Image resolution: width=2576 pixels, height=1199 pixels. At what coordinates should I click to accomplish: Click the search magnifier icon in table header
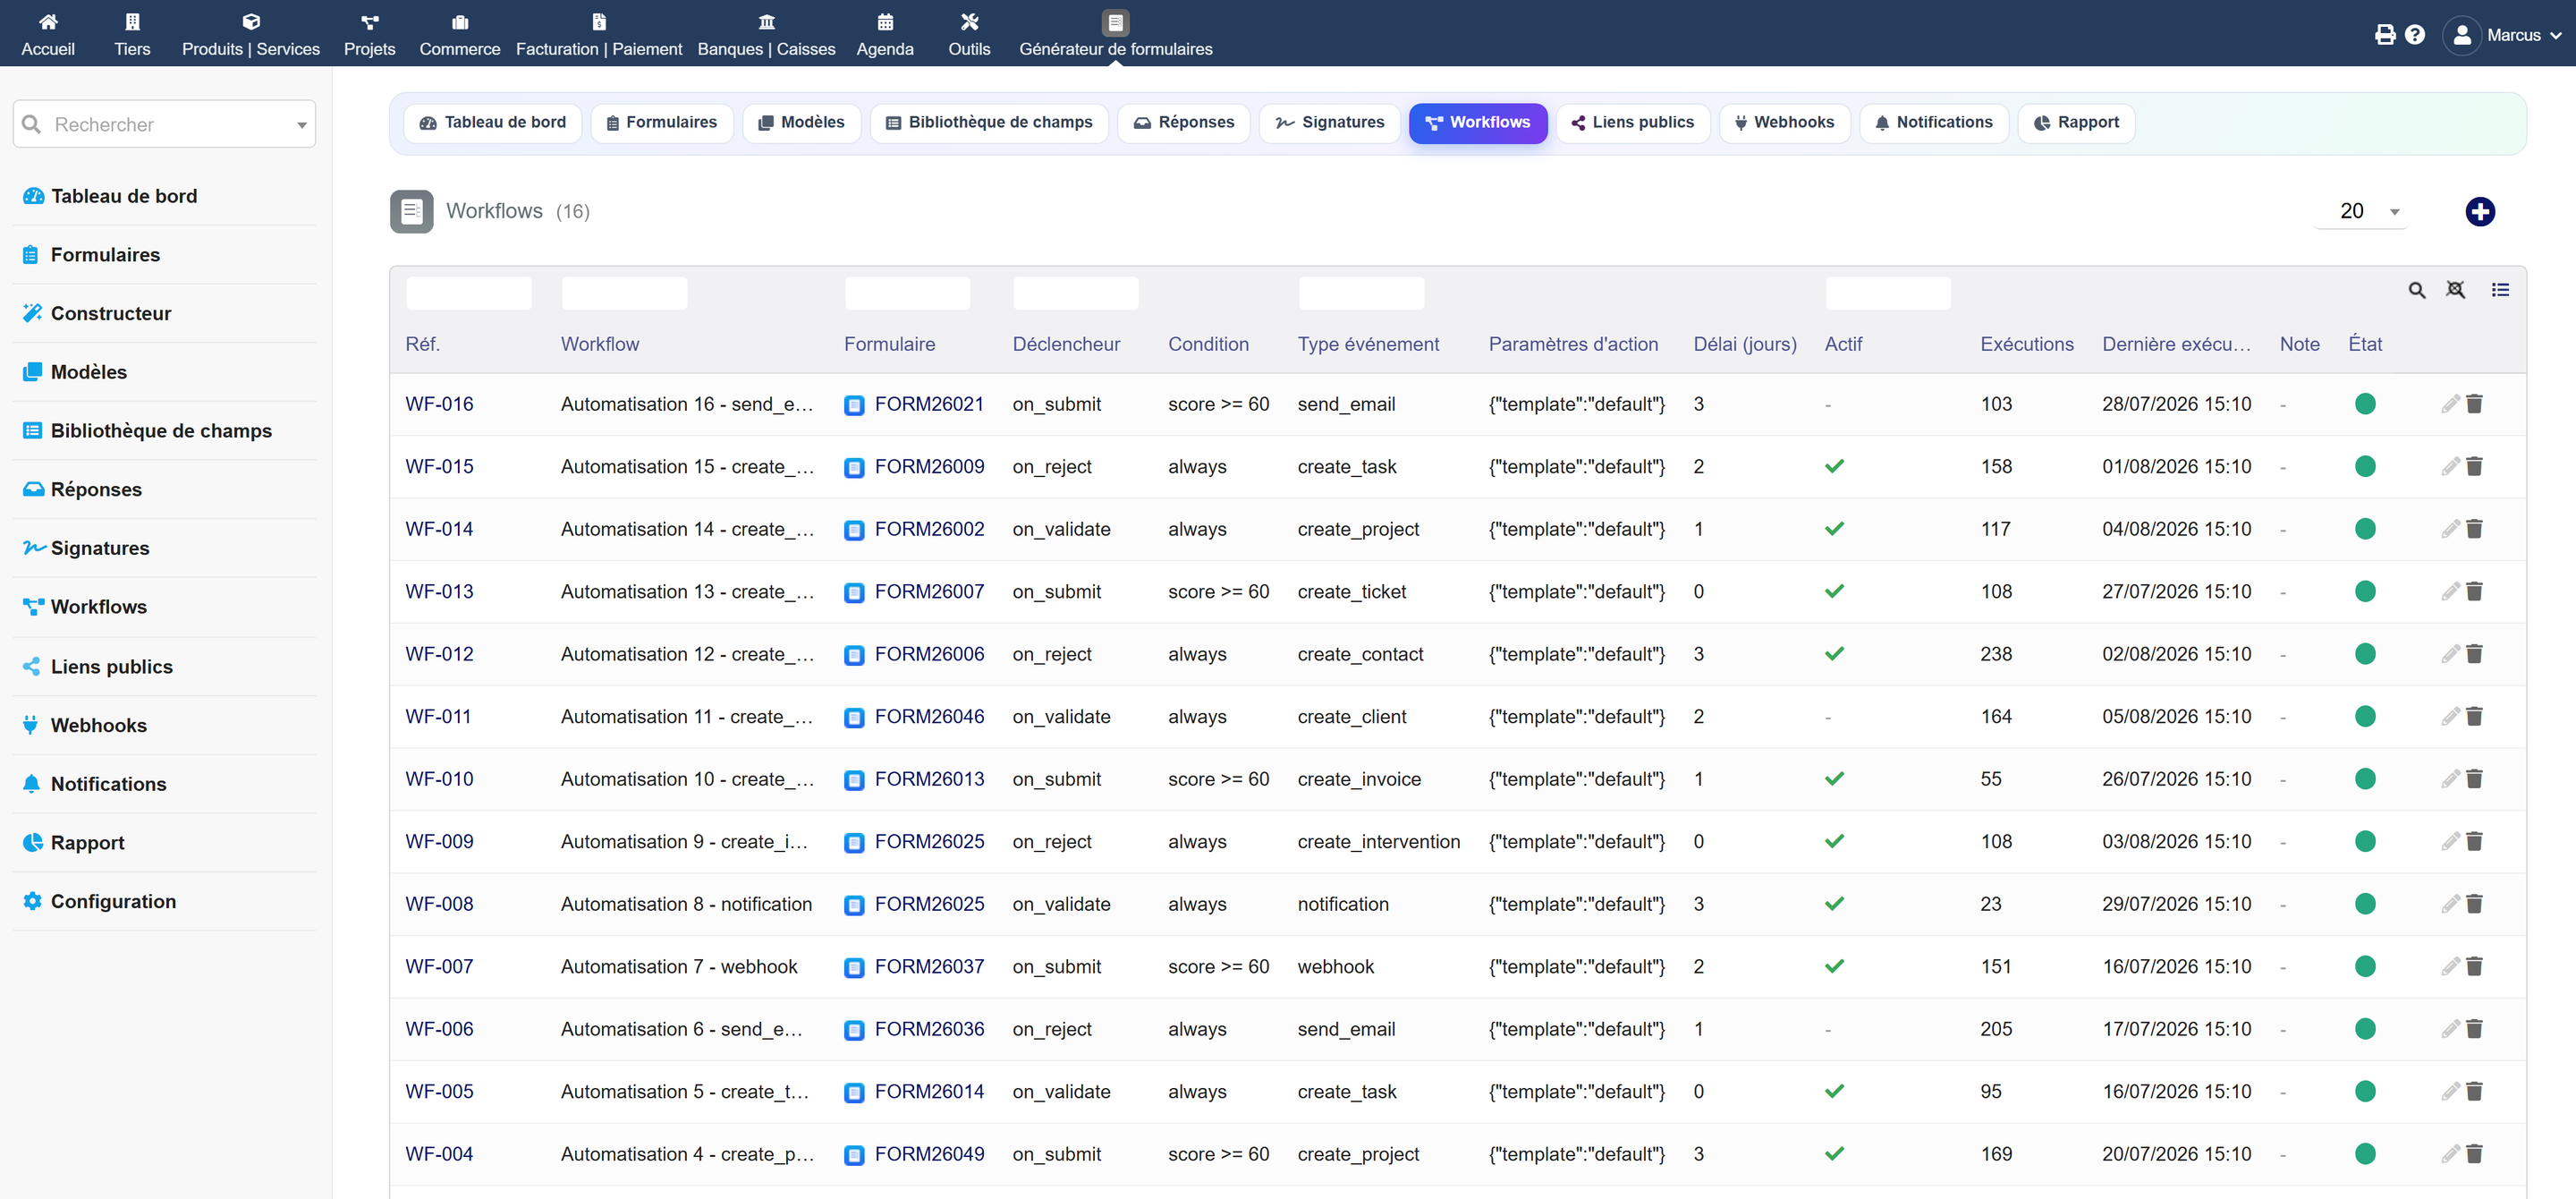coord(2416,290)
